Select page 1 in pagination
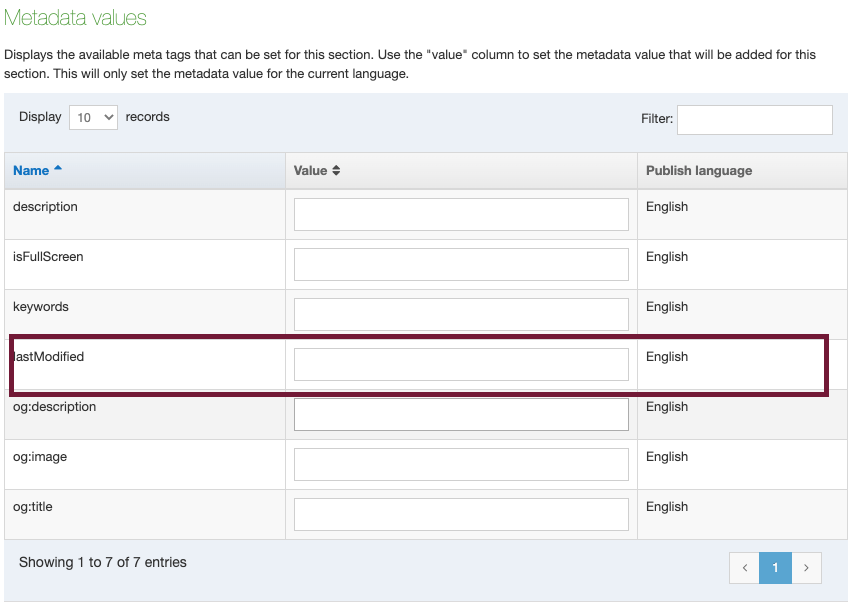848x604 pixels. (775, 568)
